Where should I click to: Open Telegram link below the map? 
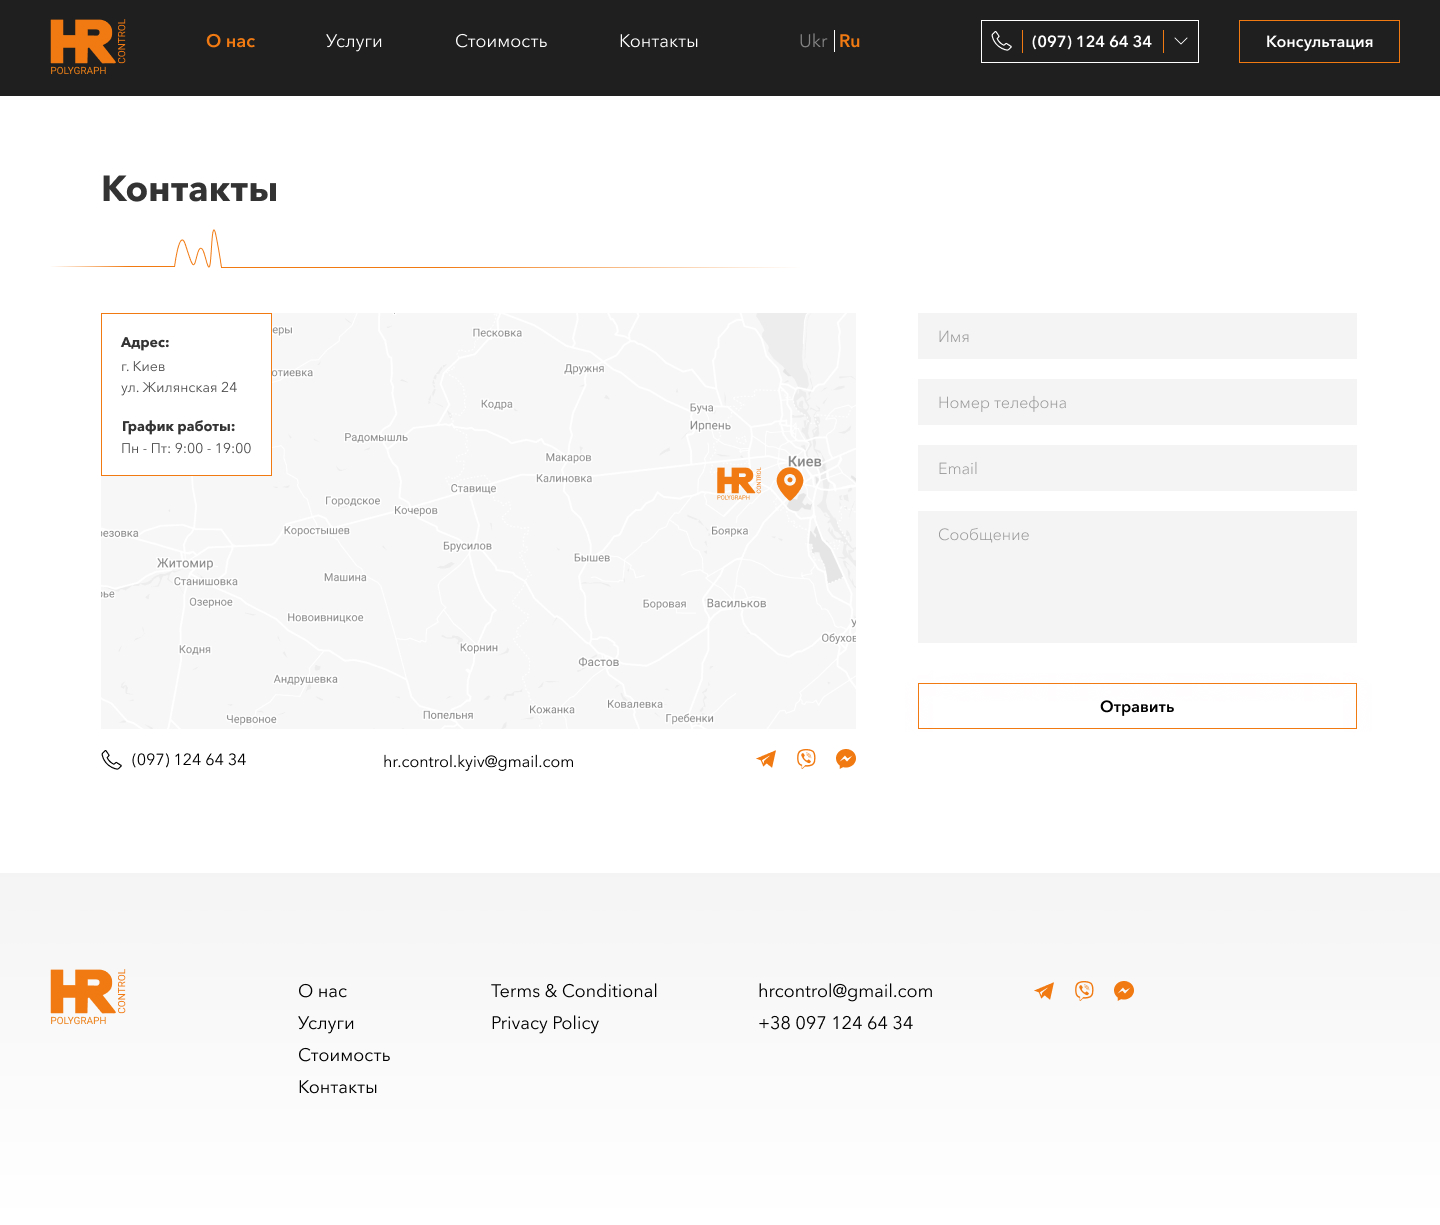pyautogui.click(x=767, y=759)
